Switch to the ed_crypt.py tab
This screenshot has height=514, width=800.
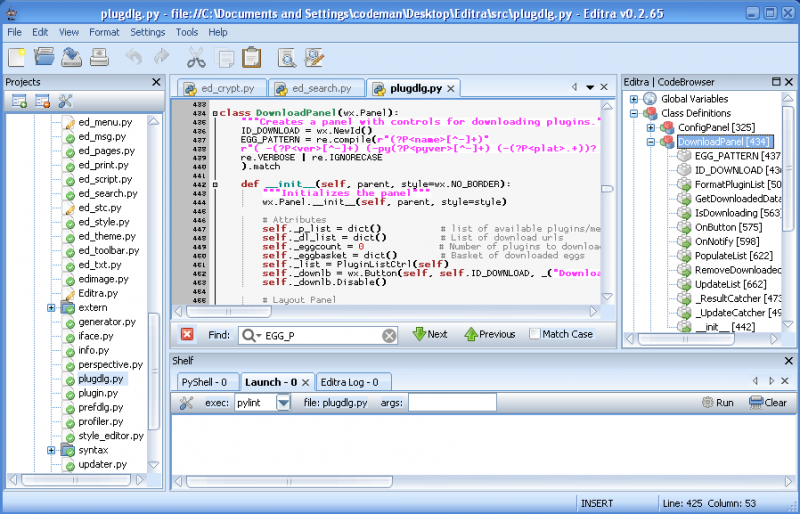click(x=222, y=88)
